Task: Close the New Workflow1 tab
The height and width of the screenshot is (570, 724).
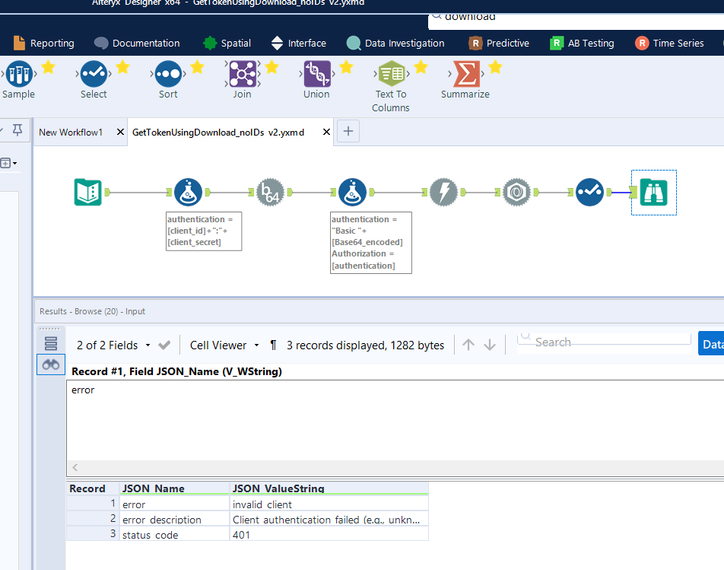Action: click(121, 132)
